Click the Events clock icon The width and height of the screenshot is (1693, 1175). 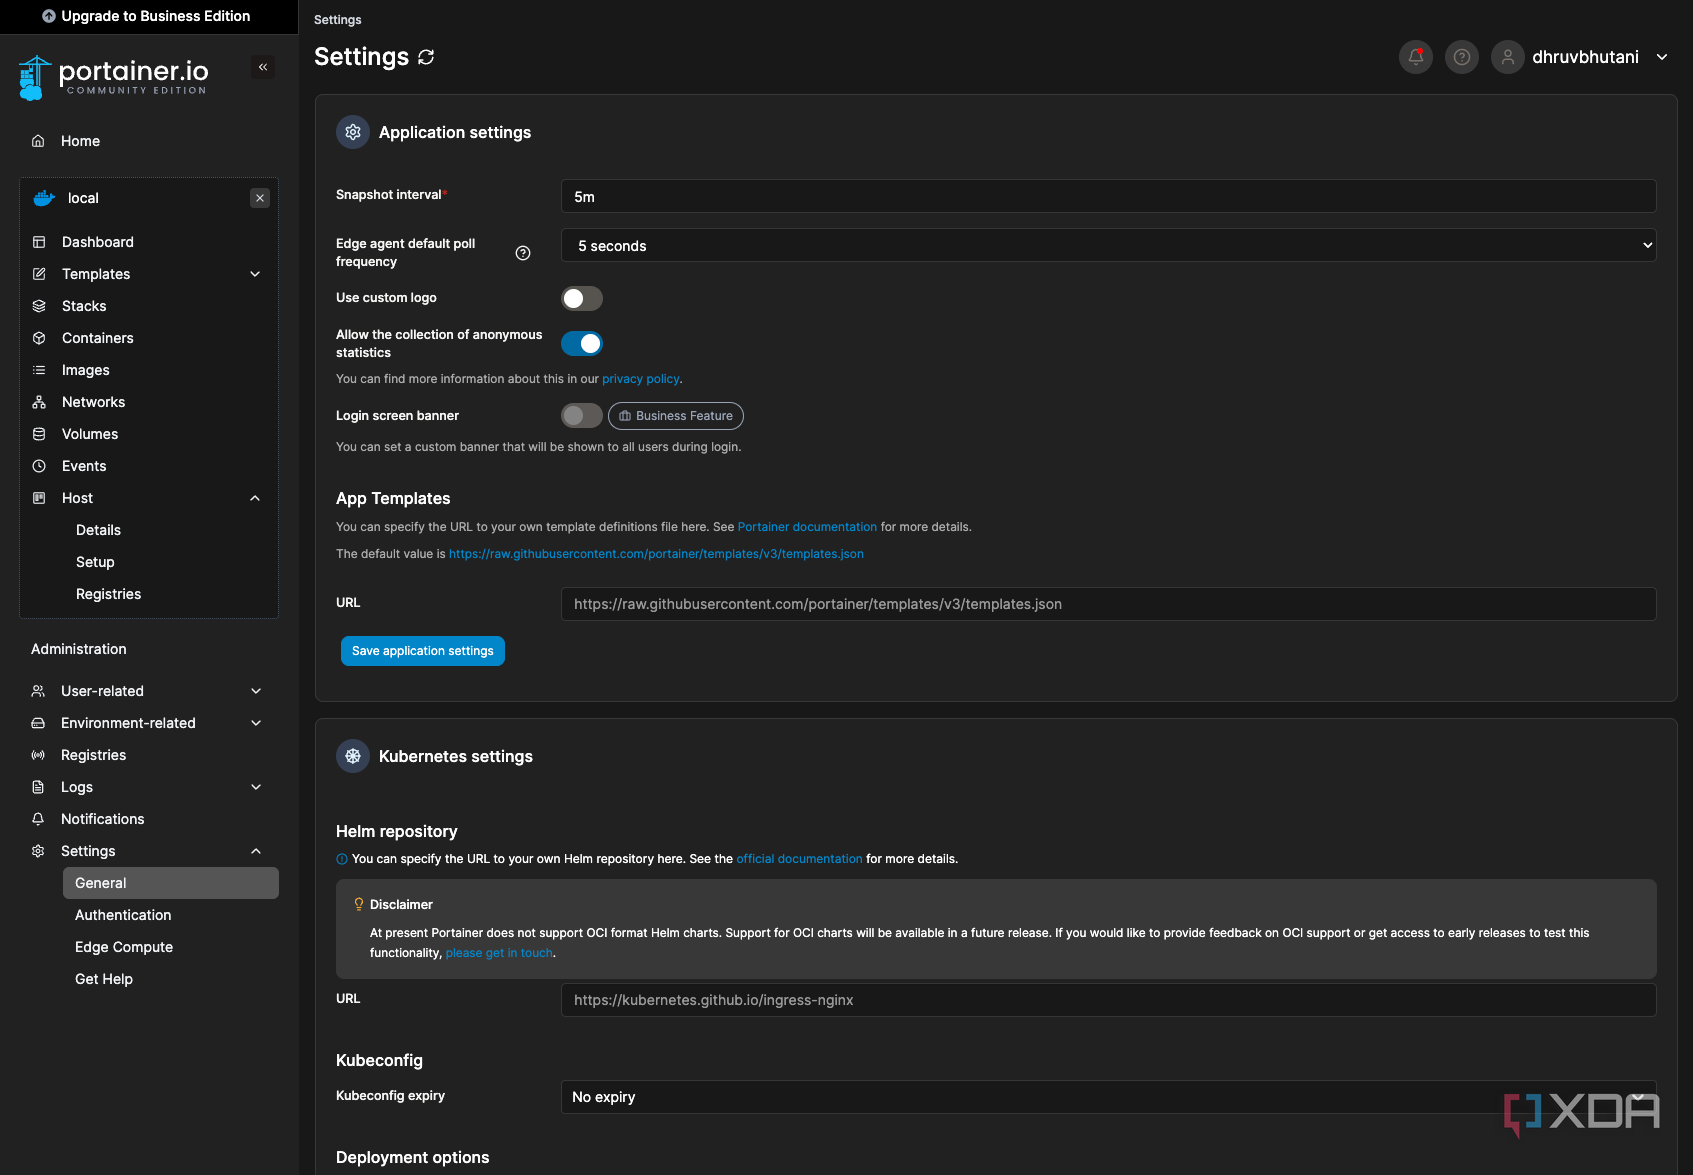pyautogui.click(x=39, y=466)
